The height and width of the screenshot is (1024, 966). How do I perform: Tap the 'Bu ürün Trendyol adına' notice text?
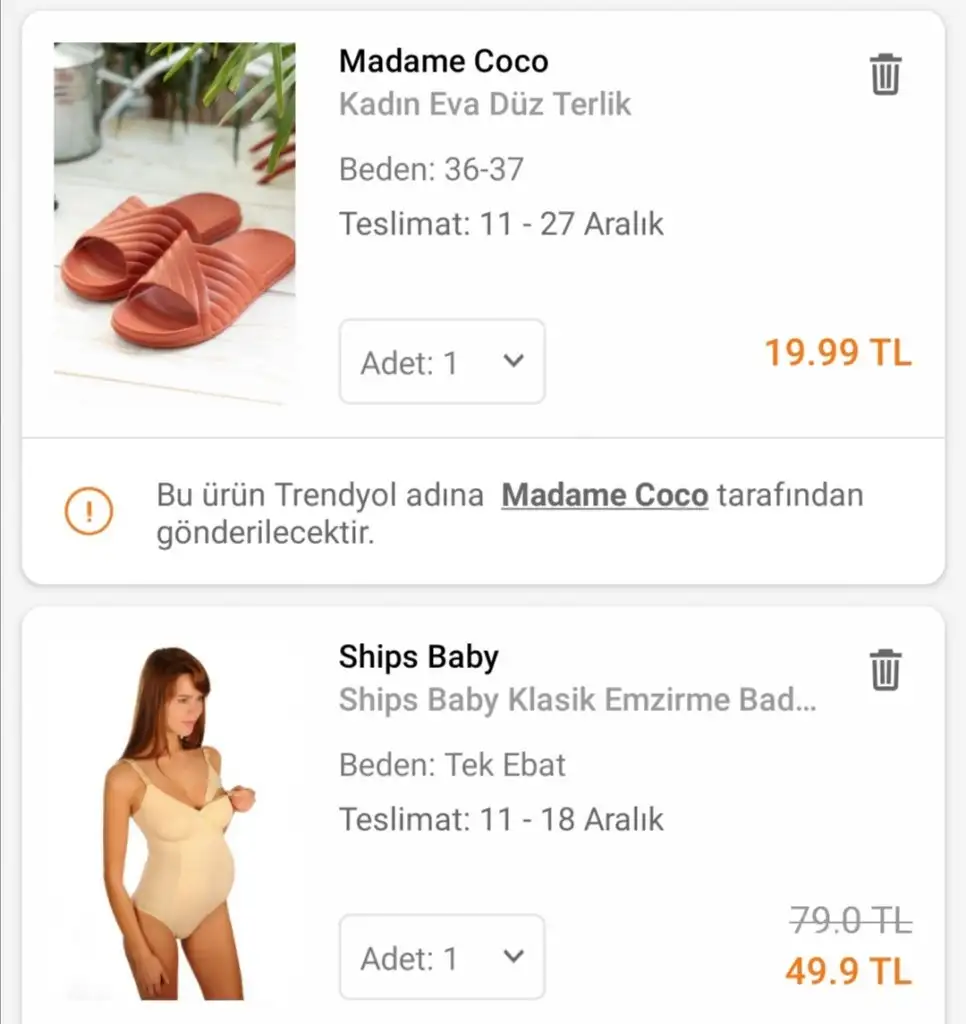(320, 495)
